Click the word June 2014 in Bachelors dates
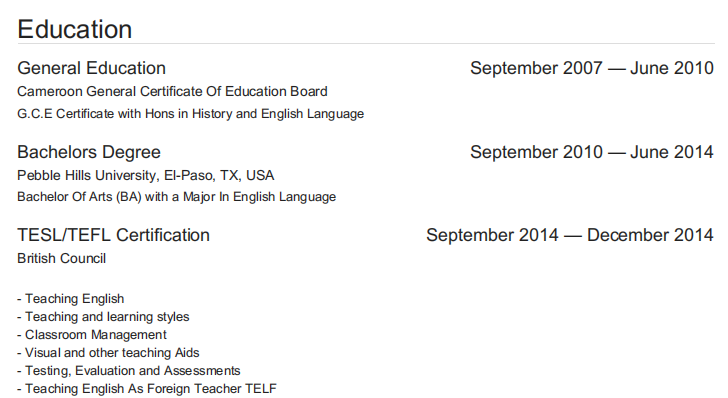 (672, 152)
